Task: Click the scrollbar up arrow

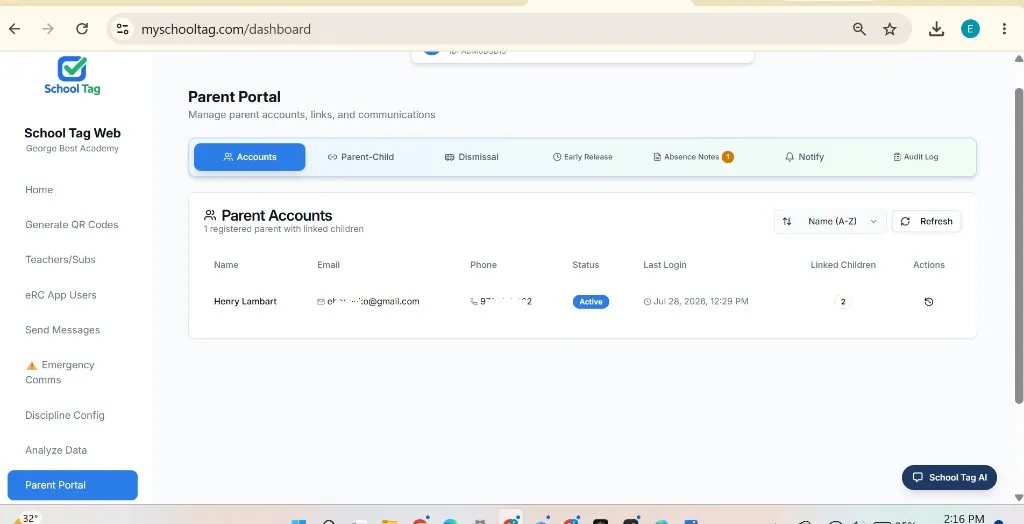Action: click(x=1018, y=59)
